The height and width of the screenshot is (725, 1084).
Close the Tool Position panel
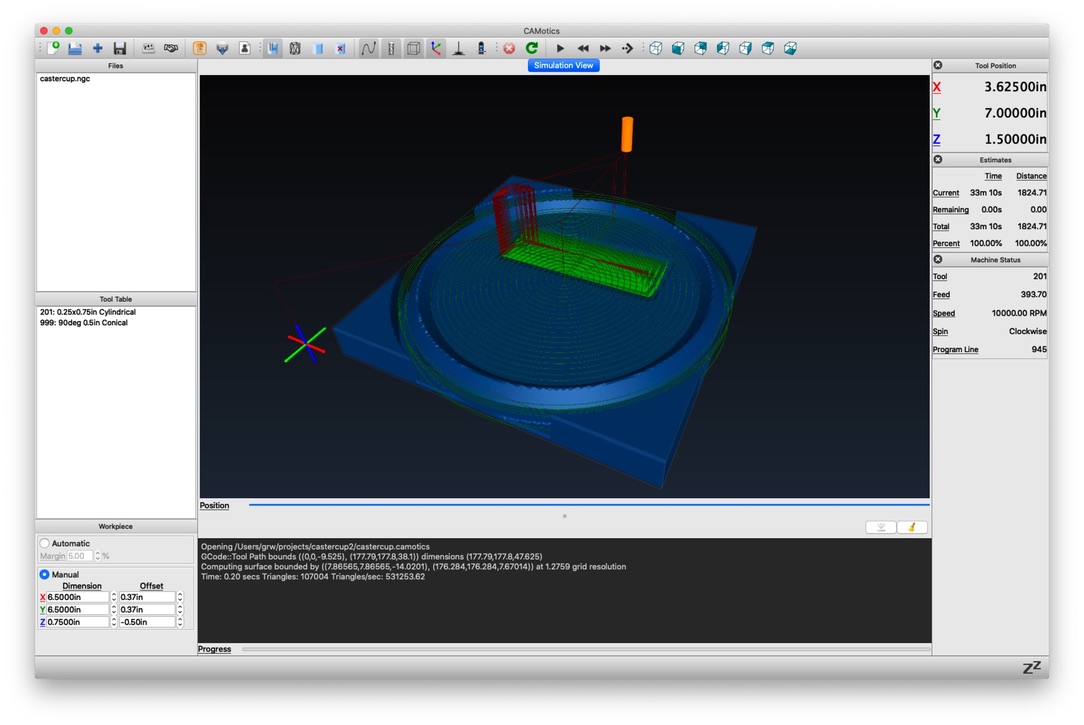pyautogui.click(x=938, y=65)
